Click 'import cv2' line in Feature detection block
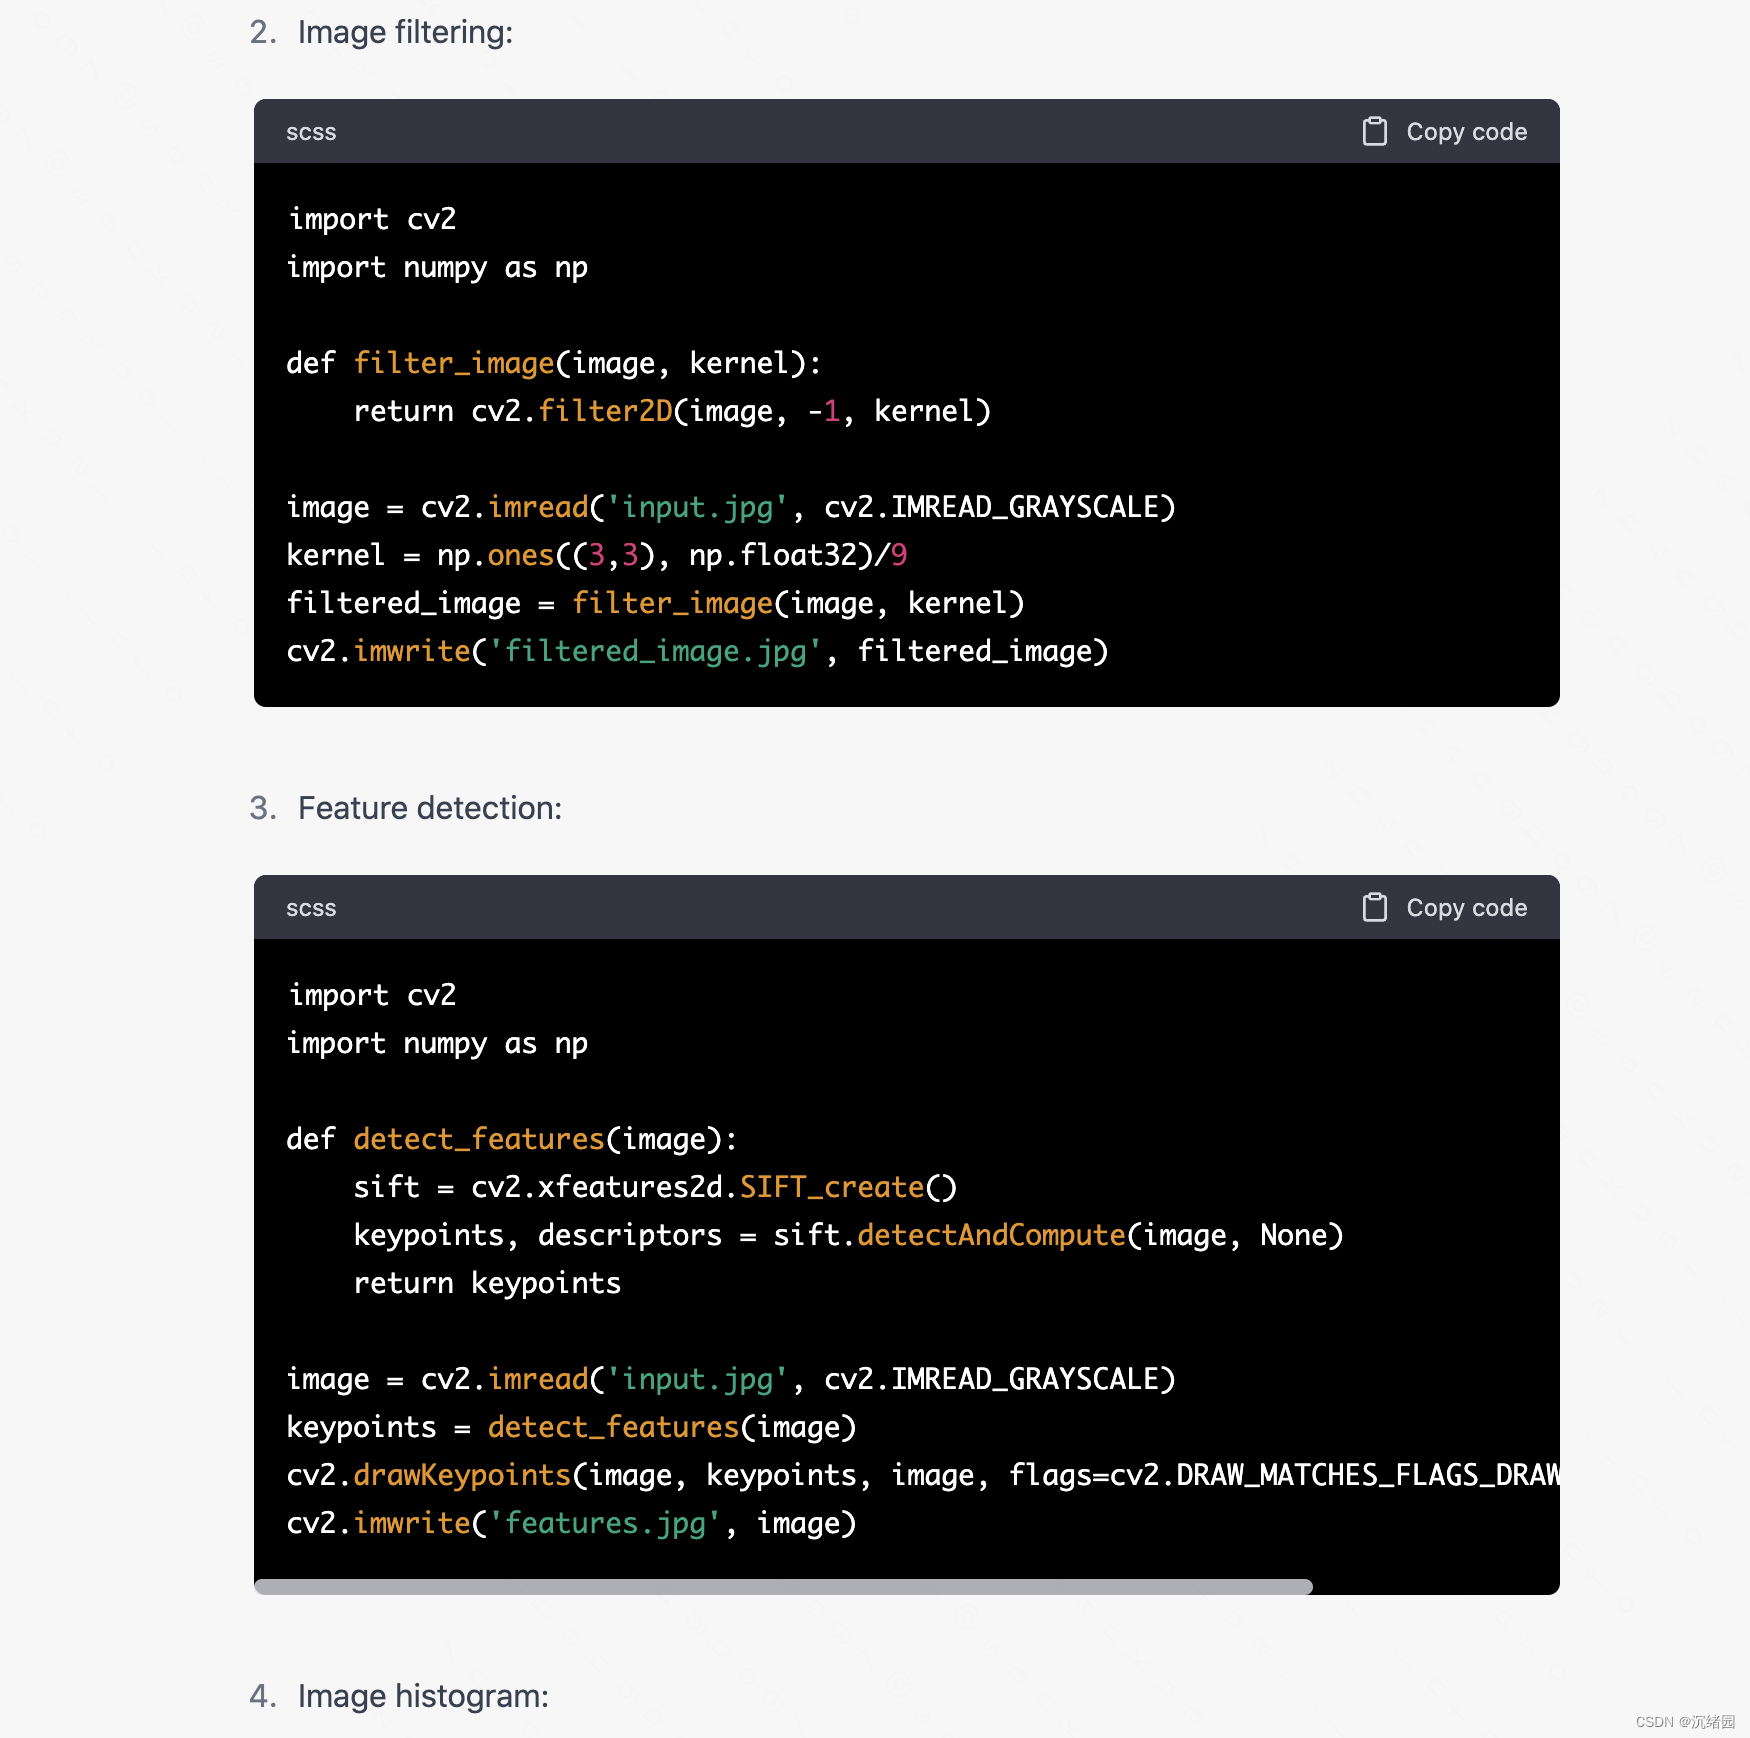This screenshot has width=1750, height=1738. click(372, 995)
